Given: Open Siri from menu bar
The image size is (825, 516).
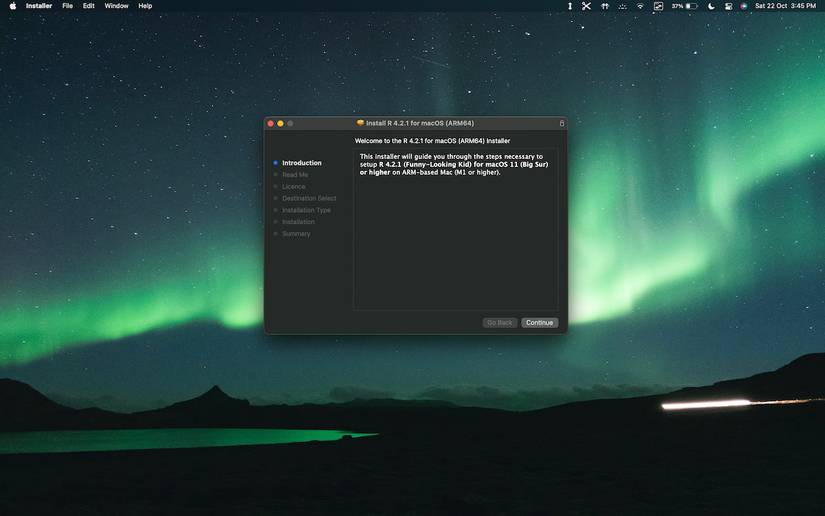Looking at the screenshot, I should click(743, 6).
